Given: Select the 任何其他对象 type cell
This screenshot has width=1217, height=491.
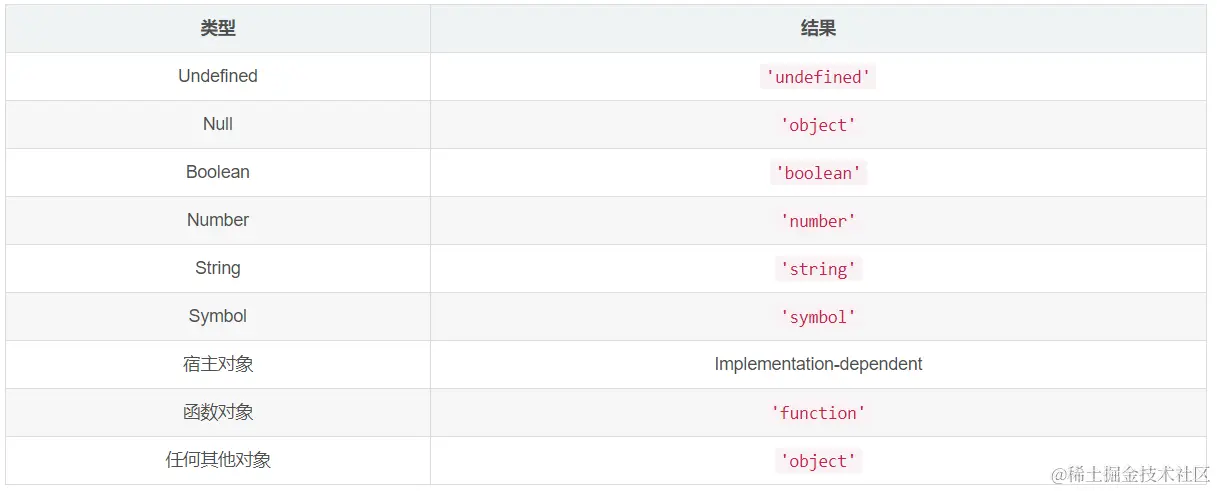Looking at the screenshot, I should coord(218,460).
